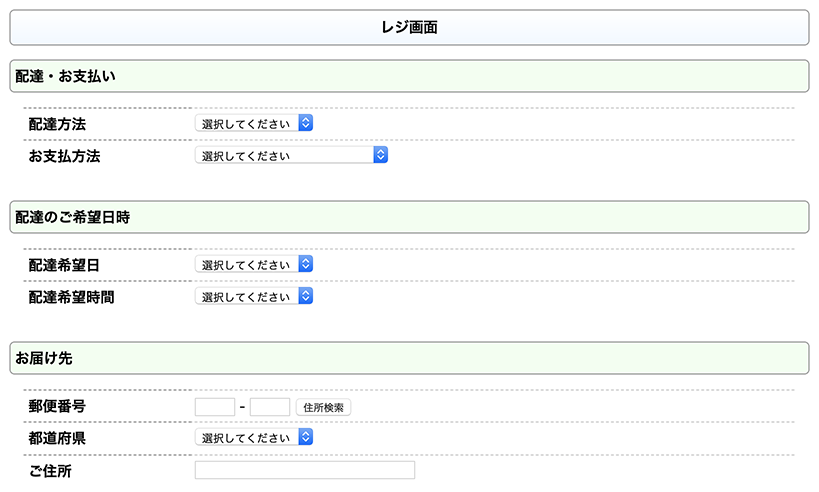
Task: Click the ご住所 row label text
Action: 50,470
